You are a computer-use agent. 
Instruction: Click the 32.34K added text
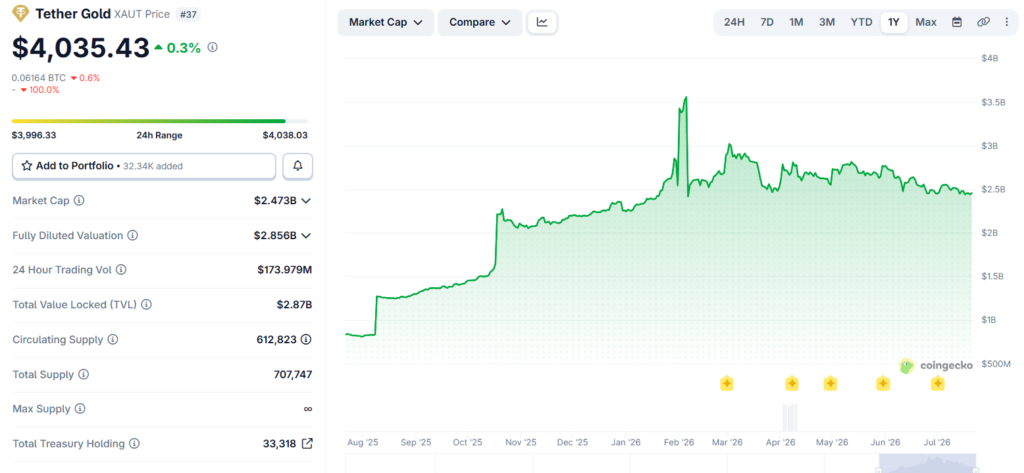pos(152,167)
